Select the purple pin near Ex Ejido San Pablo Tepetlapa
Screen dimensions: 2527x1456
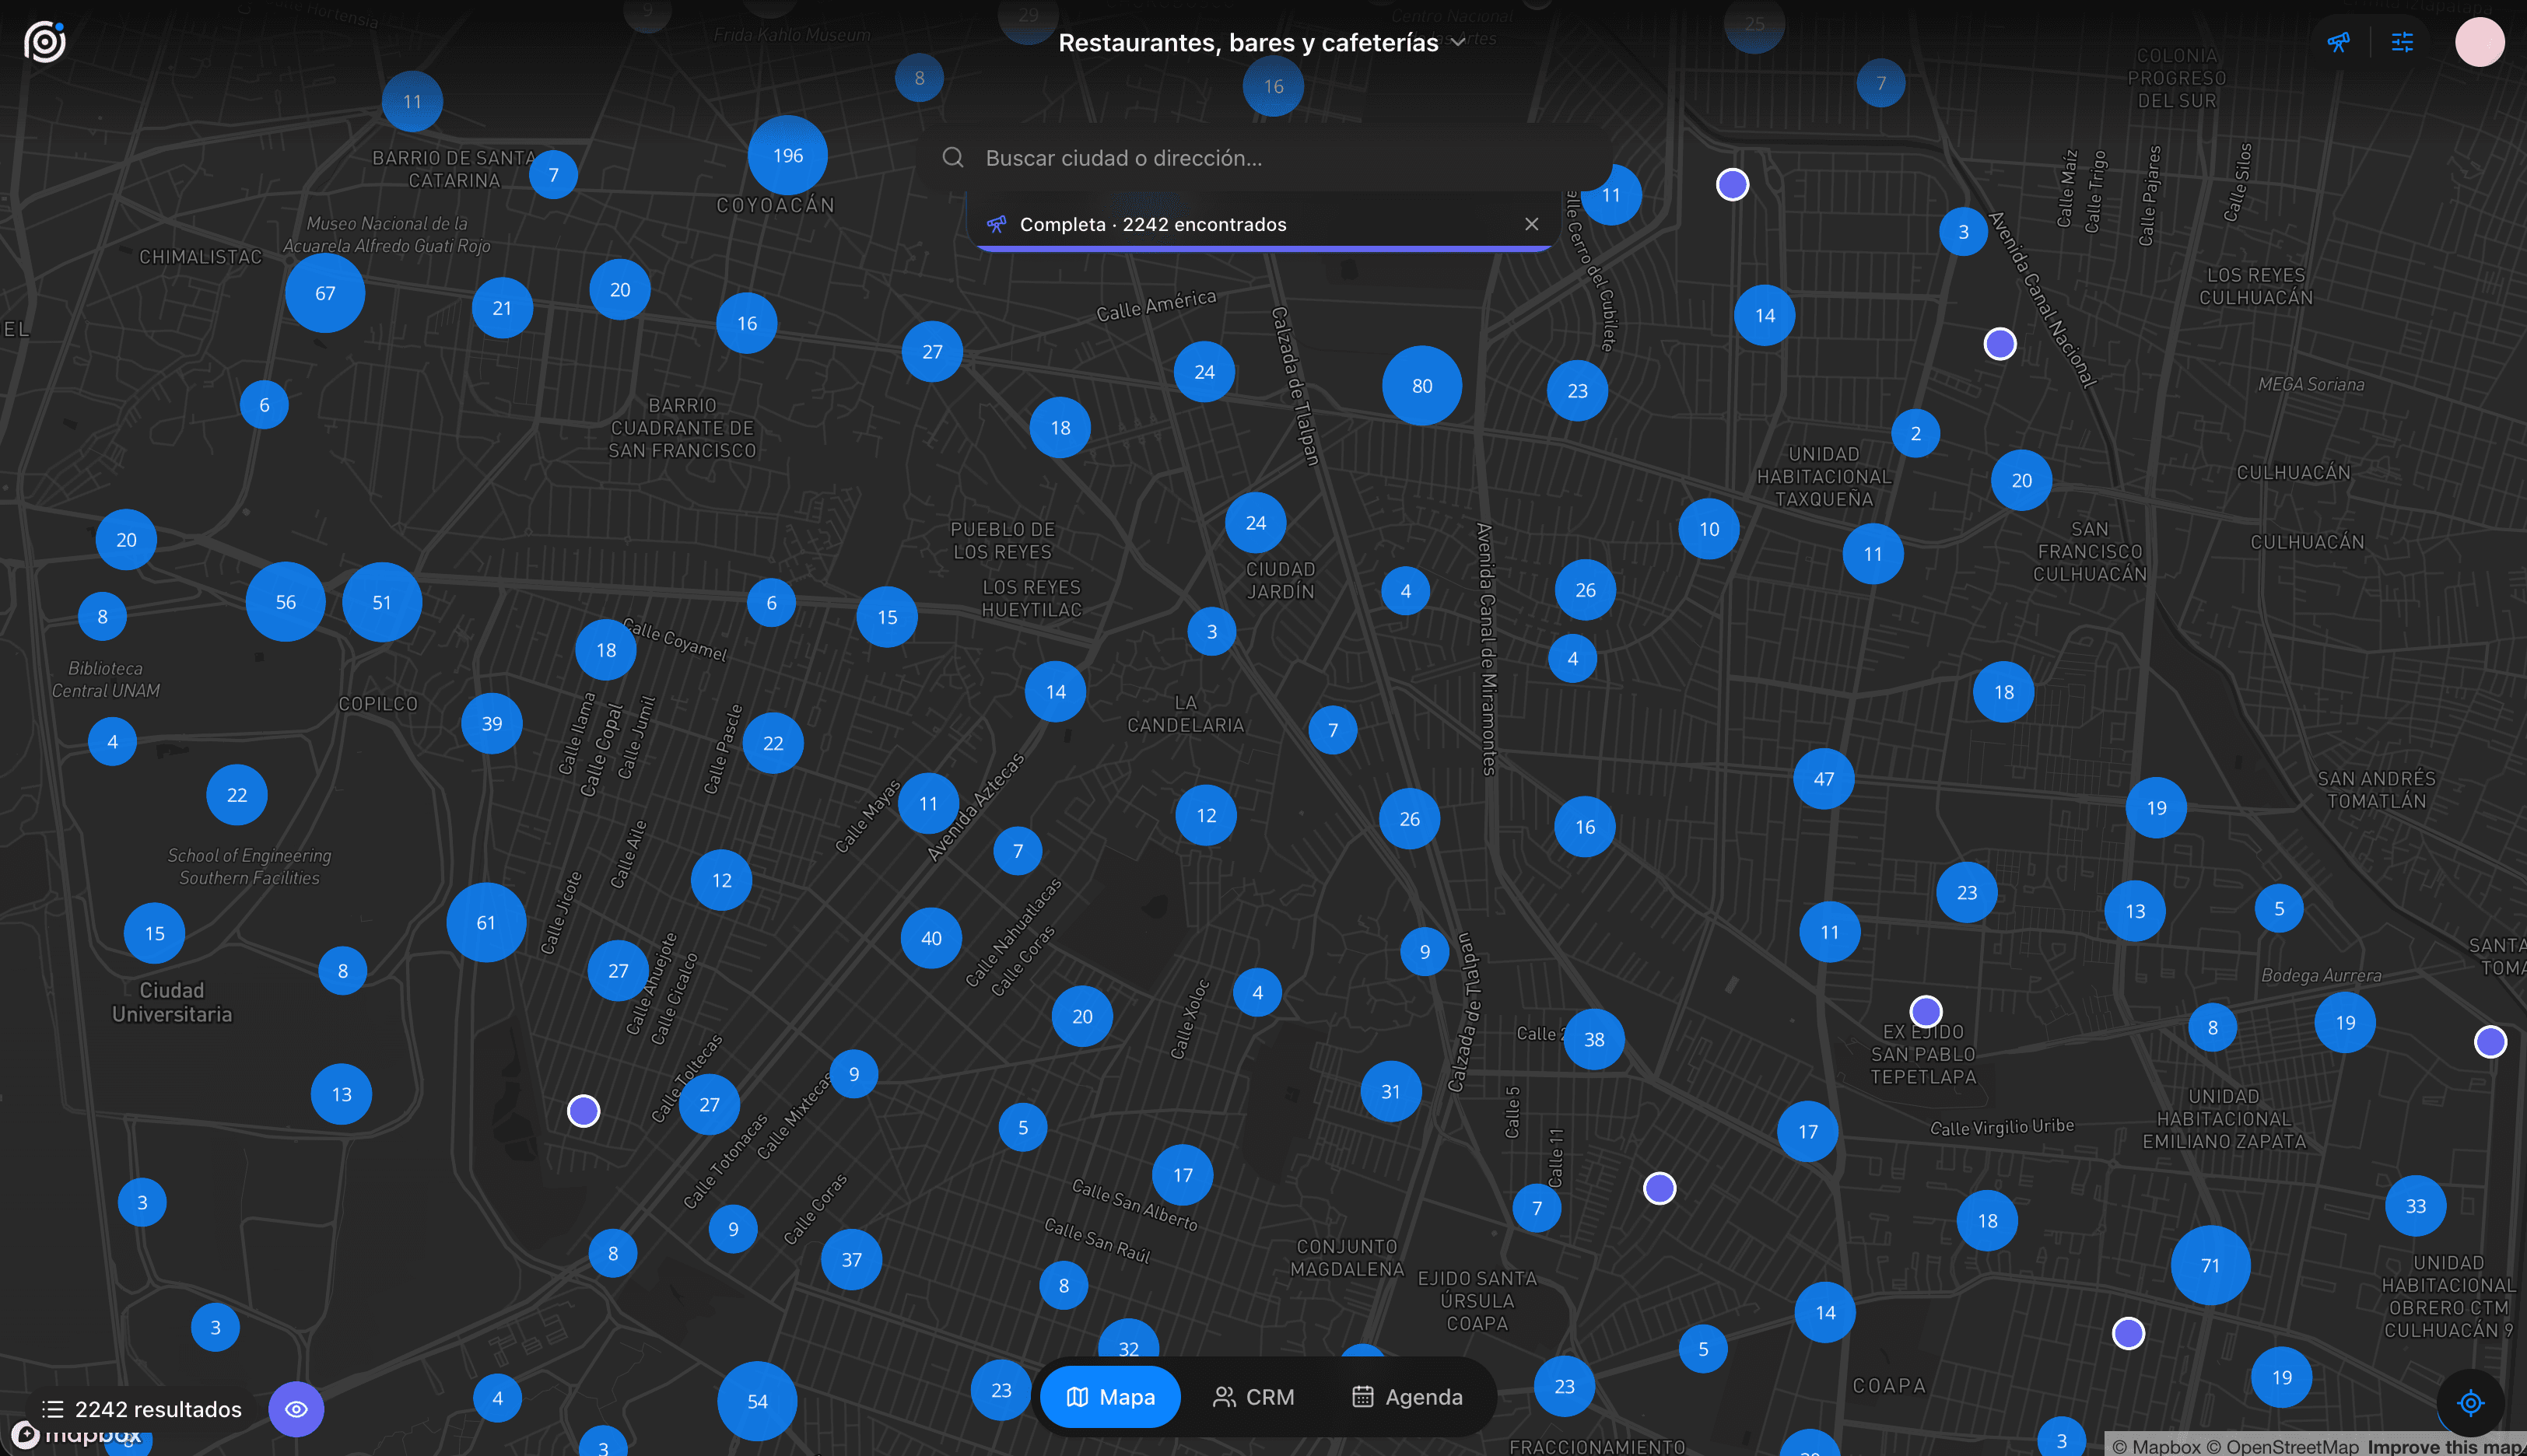click(1926, 1011)
